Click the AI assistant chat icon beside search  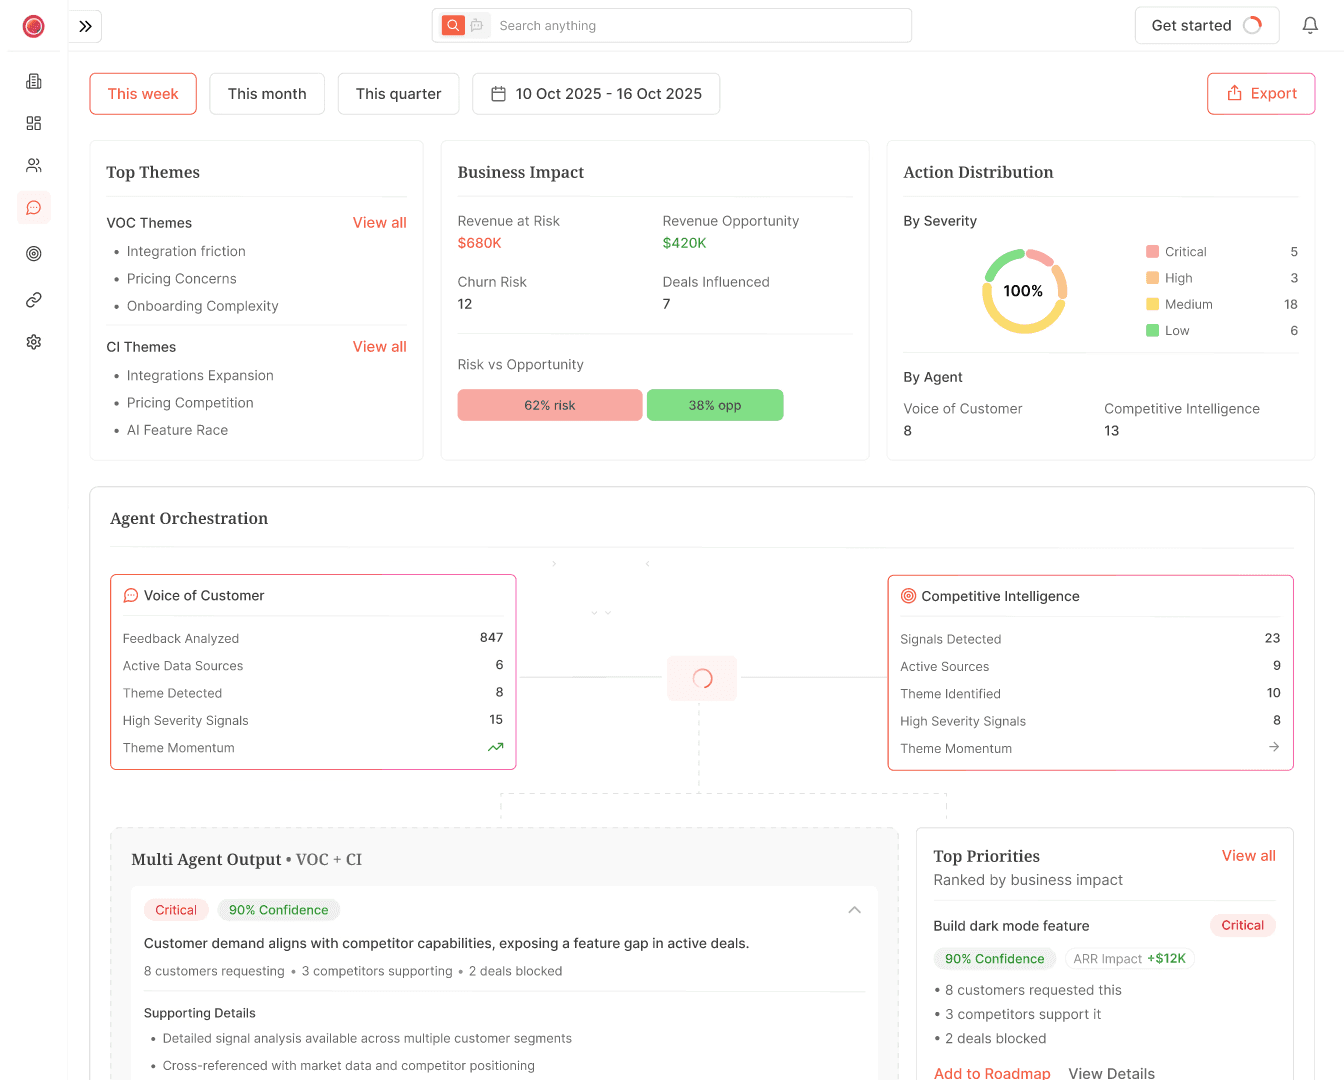pyautogui.click(x=477, y=25)
